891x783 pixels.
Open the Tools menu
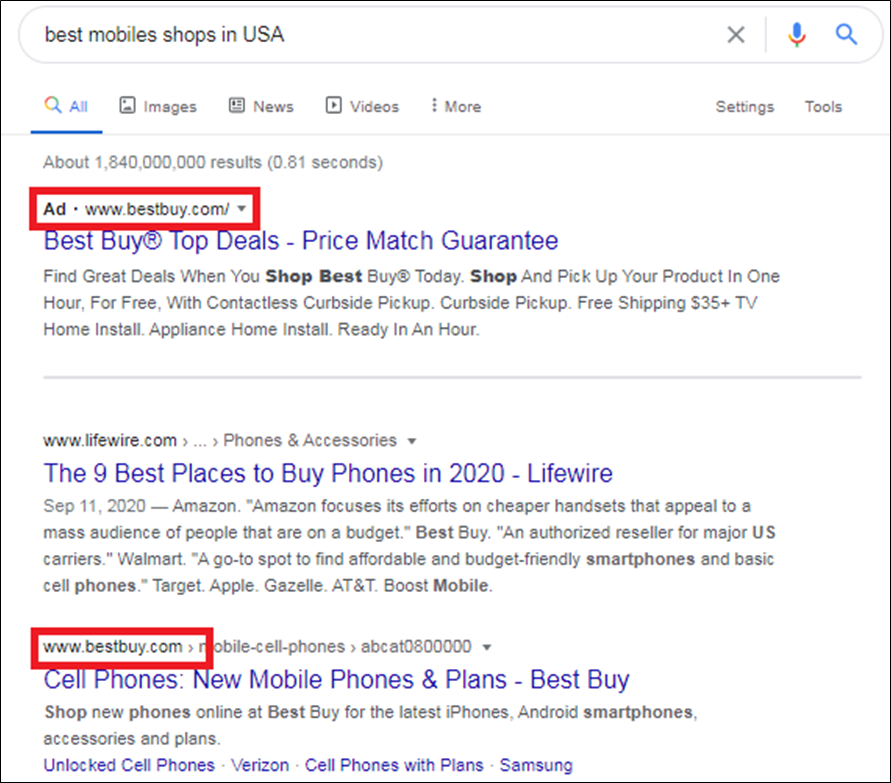click(823, 106)
